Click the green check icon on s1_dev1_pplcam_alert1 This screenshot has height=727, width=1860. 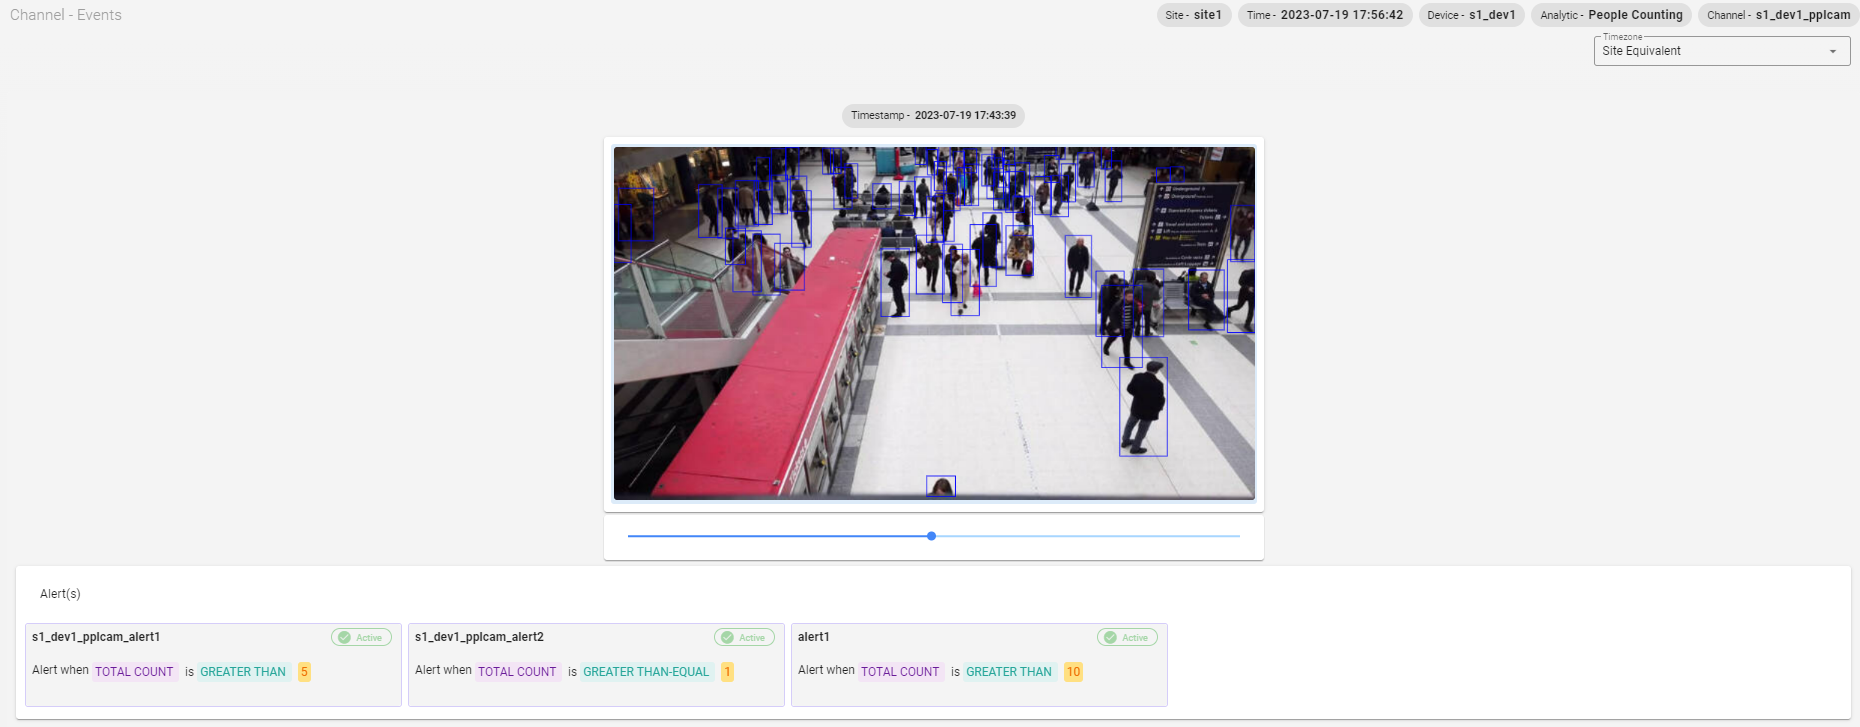344,638
